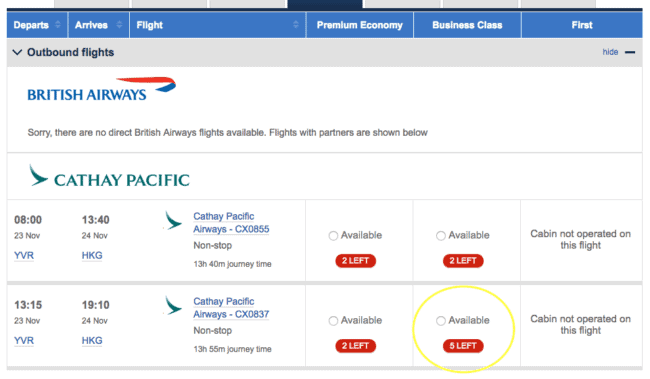650x379 pixels.
Task: Open the Cathay Pacific Airways CX0837 link
Action: (231, 308)
